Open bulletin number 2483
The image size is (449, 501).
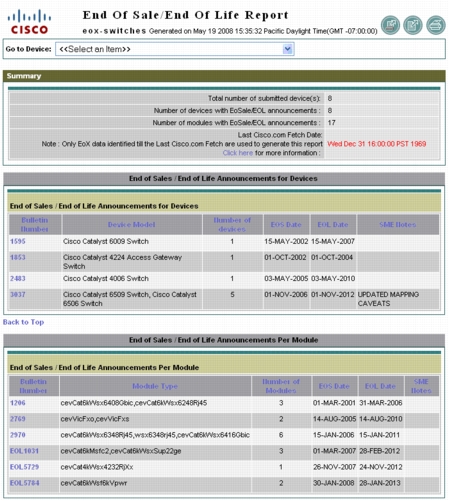[x=18, y=278]
